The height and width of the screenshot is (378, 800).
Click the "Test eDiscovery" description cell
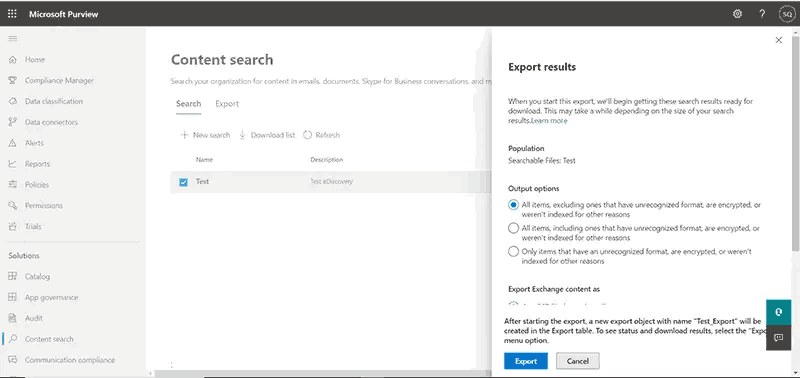(x=331, y=182)
